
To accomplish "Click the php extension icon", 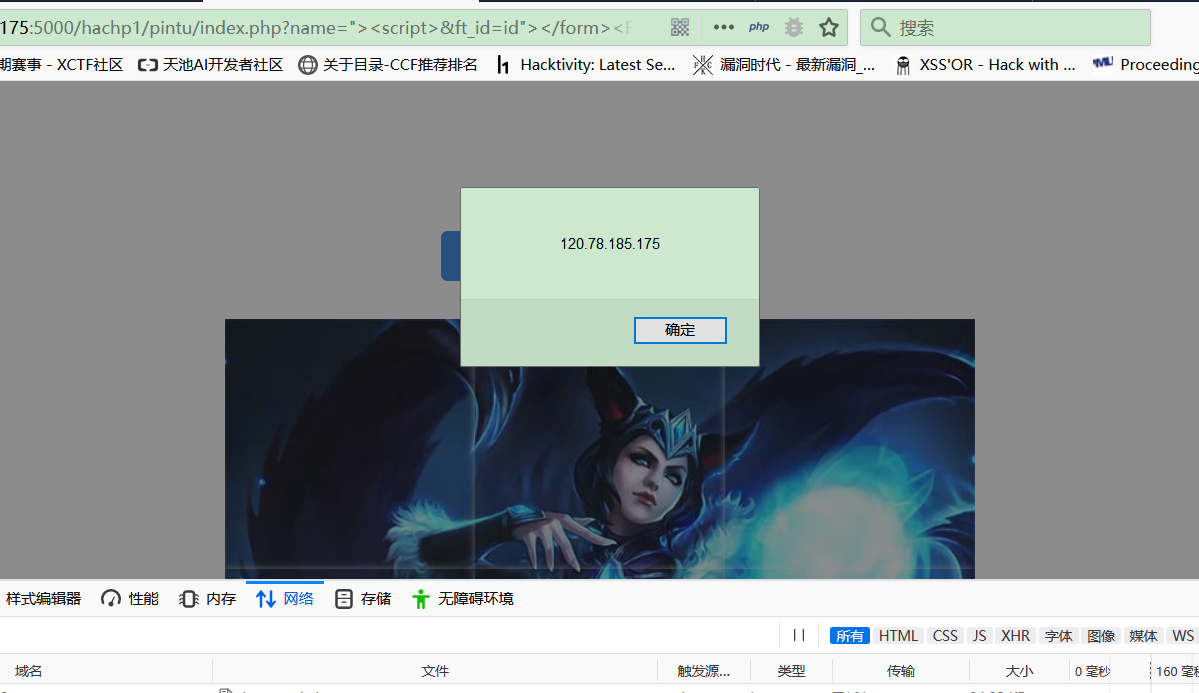I will (x=759, y=28).
